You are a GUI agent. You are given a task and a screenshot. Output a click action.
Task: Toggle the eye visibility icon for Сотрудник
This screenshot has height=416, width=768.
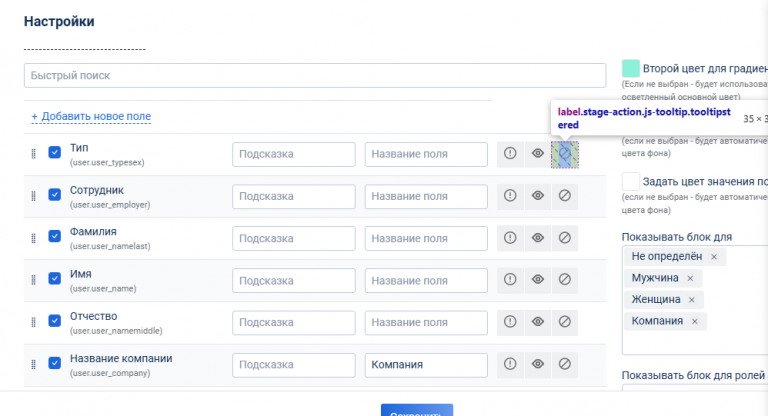tap(538, 196)
